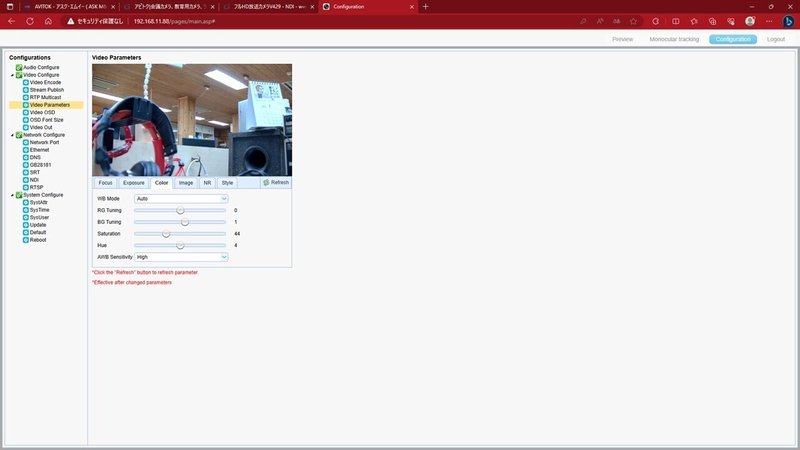The height and width of the screenshot is (450, 800).
Task: Switch to the AVITOK browser tab
Action: [69, 7]
